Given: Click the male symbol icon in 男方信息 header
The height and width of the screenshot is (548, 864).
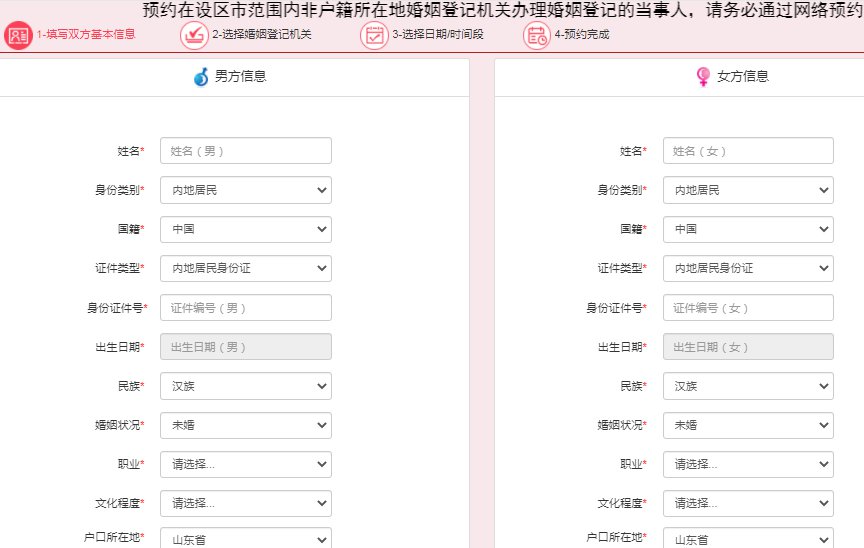Looking at the screenshot, I should [x=202, y=77].
